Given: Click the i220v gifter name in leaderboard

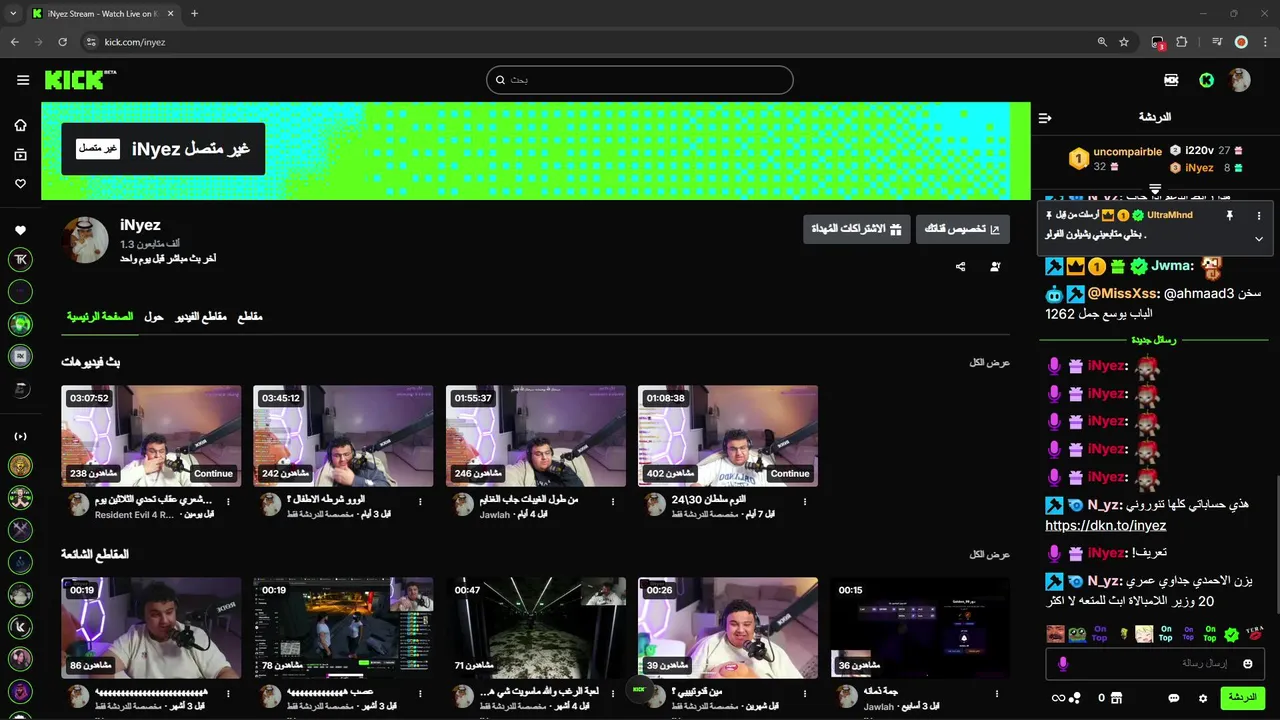Looking at the screenshot, I should [x=1199, y=150].
